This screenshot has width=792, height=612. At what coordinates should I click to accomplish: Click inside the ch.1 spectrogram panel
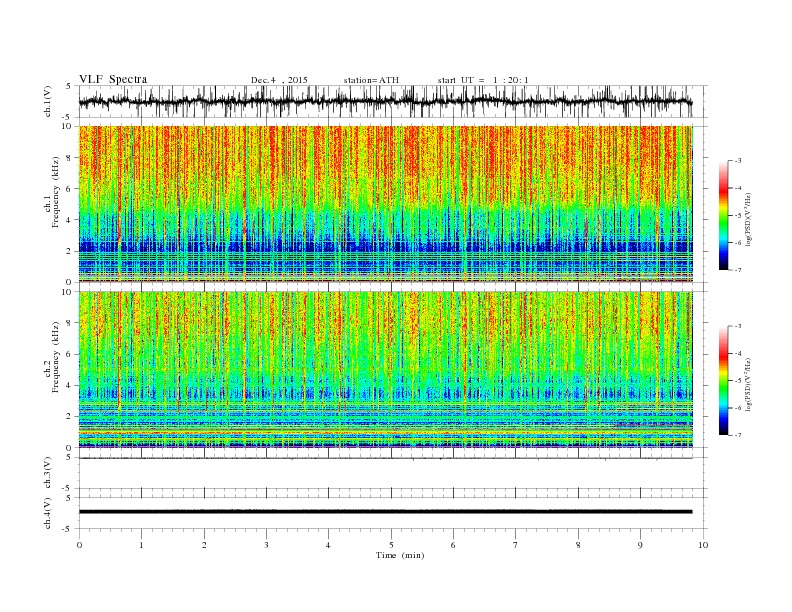click(x=385, y=204)
